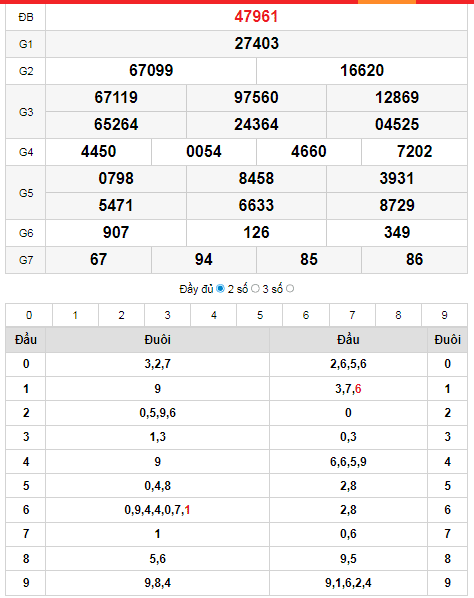474x598 pixels.
Task: Click digit 0 in the number filter row
Action: click(29, 315)
